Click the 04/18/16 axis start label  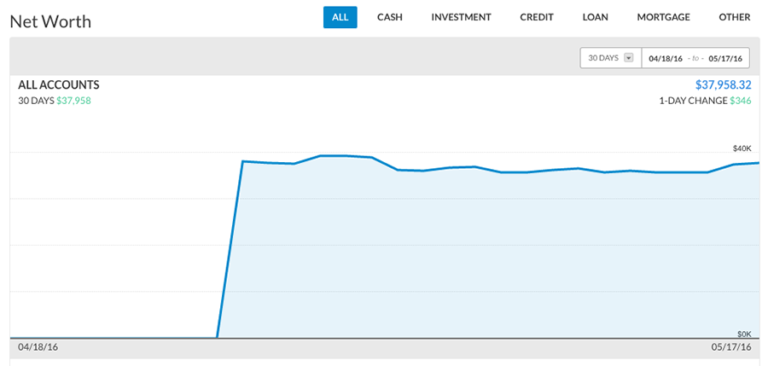tap(38, 346)
